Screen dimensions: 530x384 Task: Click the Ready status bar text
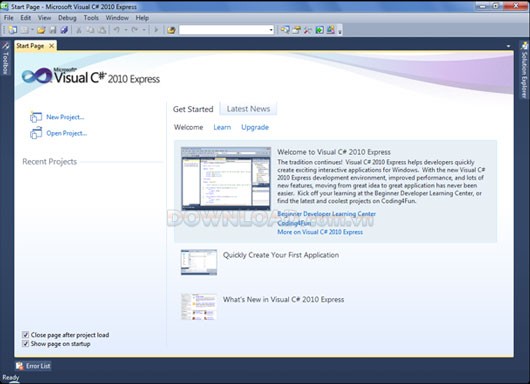click(11, 378)
